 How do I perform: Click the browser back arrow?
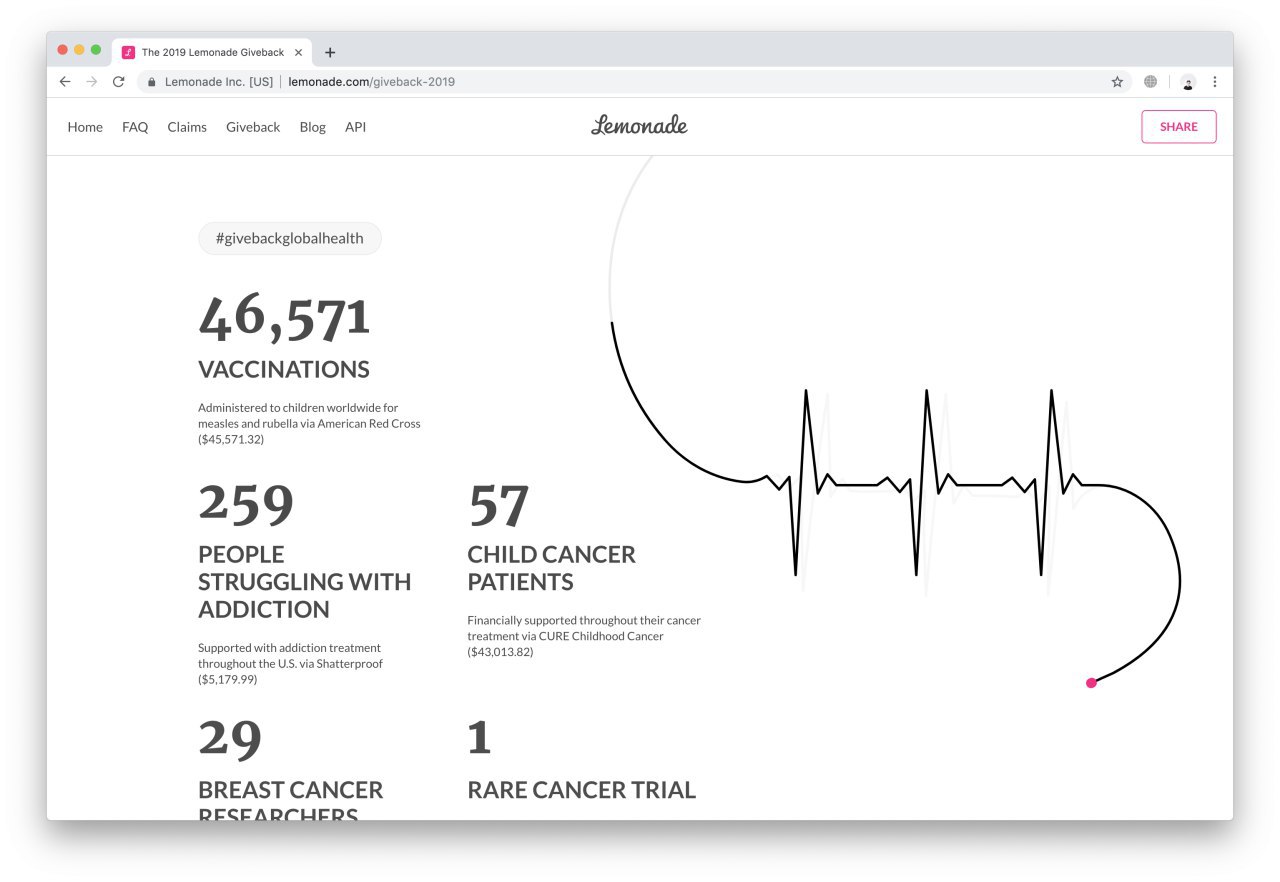(x=65, y=82)
